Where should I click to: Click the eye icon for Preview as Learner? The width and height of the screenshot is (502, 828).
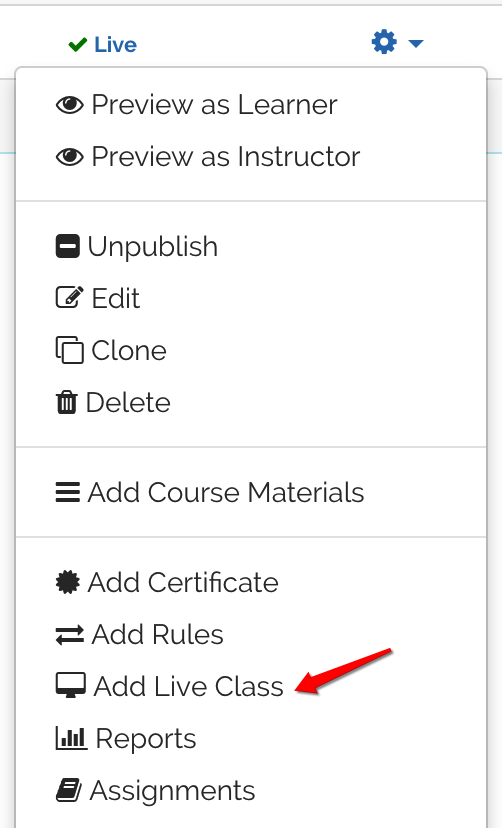point(70,105)
